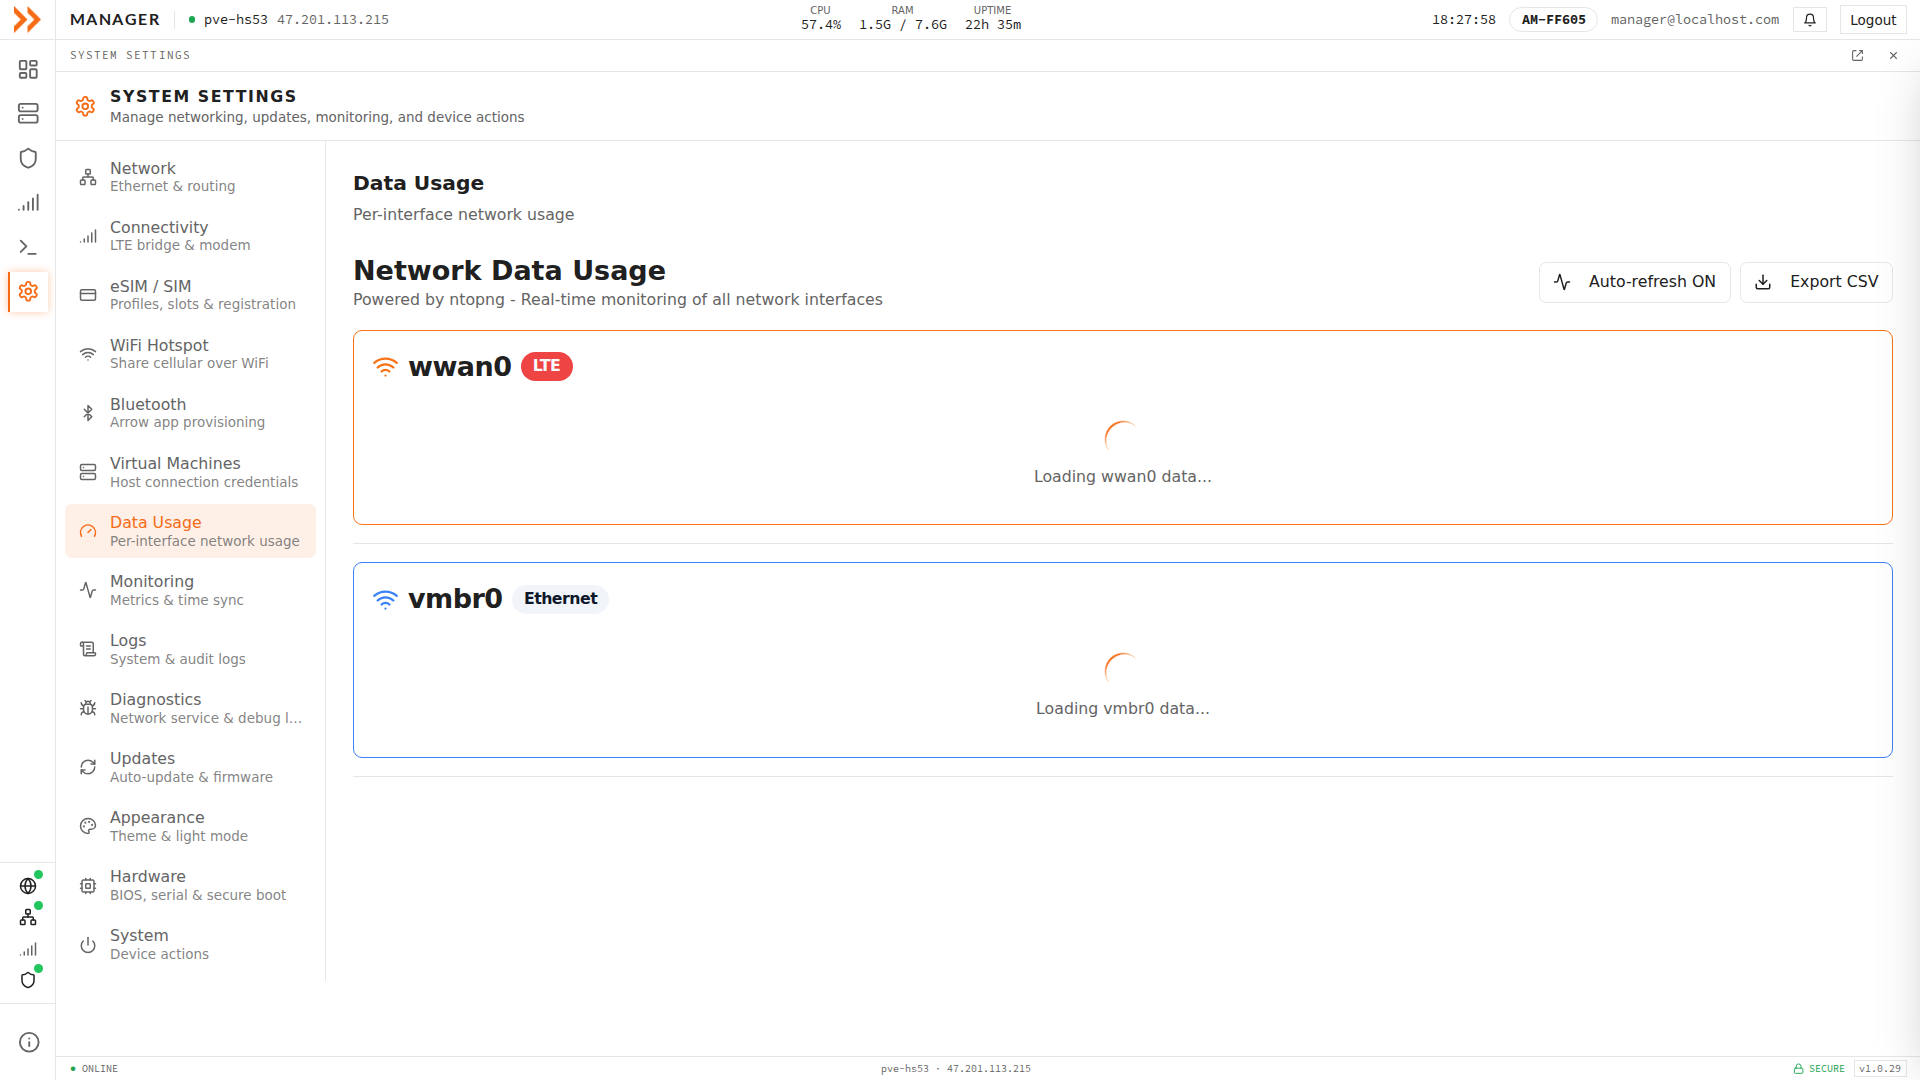Screen dimensions: 1920x1080
Task: Click the vmbr0 interface heading
Action: click(455, 599)
